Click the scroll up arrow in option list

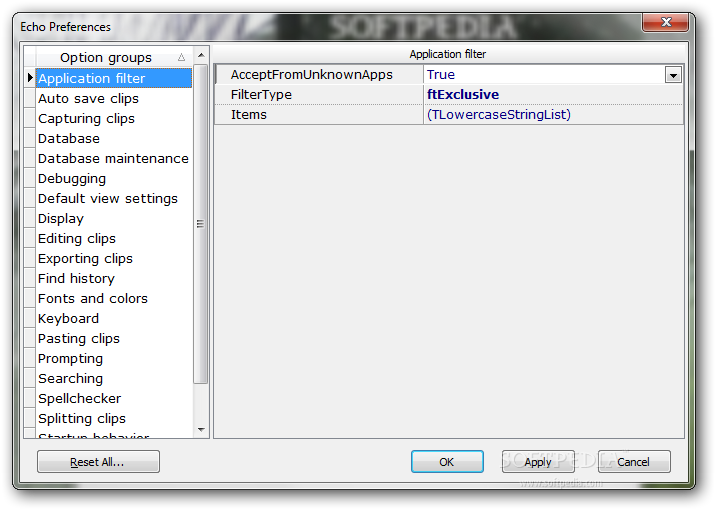click(x=201, y=55)
